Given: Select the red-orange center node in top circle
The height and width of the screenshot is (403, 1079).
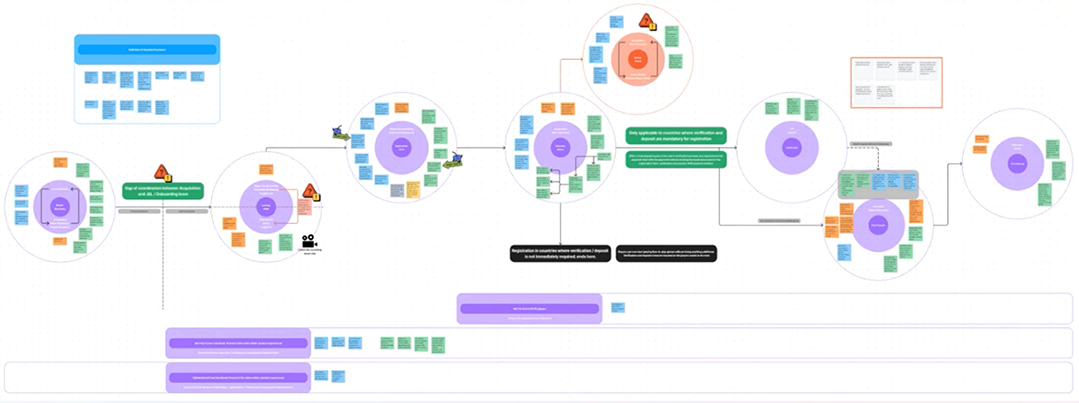Looking at the screenshot, I should tap(637, 61).
